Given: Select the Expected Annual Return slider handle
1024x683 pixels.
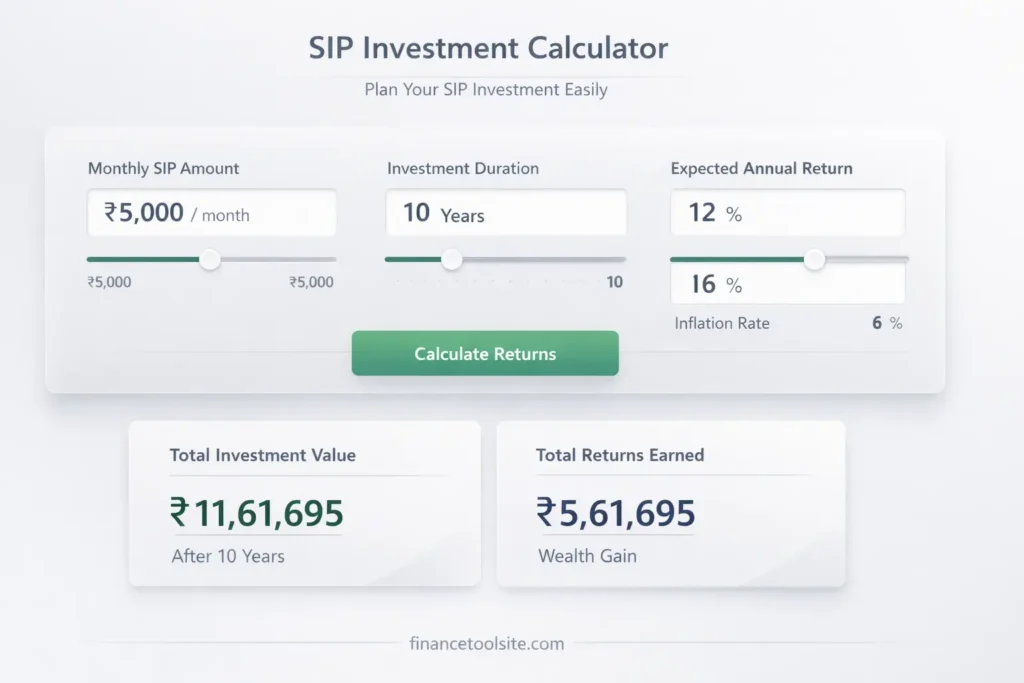Looking at the screenshot, I should click(x=815, y=259).
